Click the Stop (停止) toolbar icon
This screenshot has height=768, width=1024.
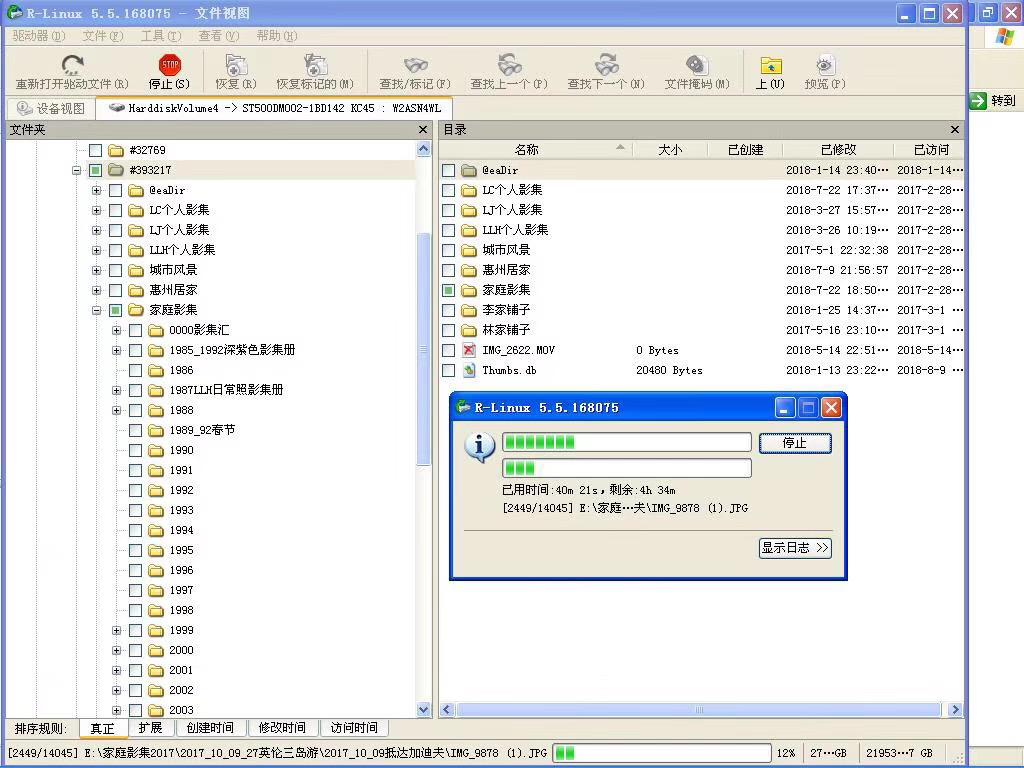170,65
